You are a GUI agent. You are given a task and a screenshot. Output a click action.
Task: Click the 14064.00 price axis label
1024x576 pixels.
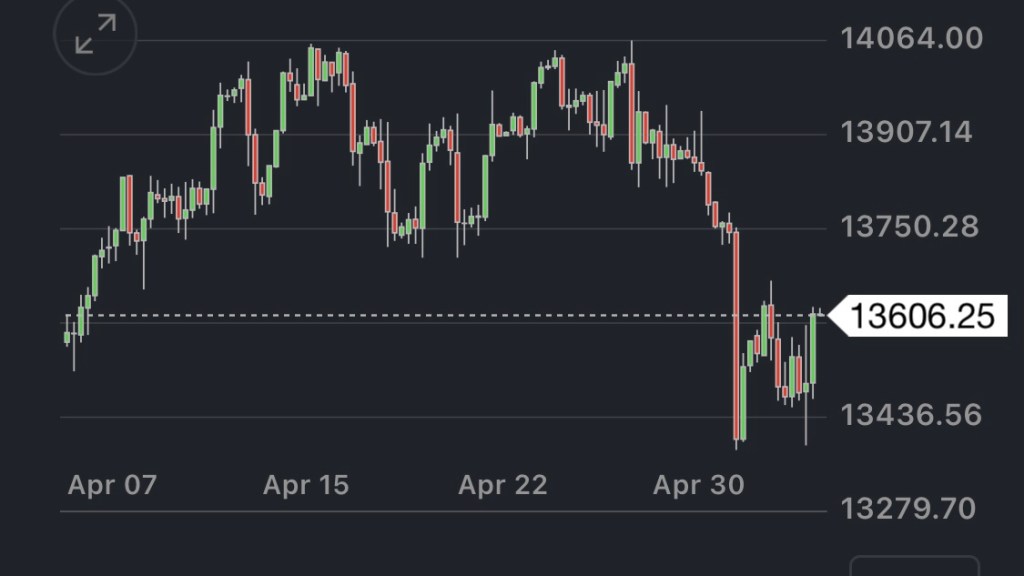[x=912, y=39]
